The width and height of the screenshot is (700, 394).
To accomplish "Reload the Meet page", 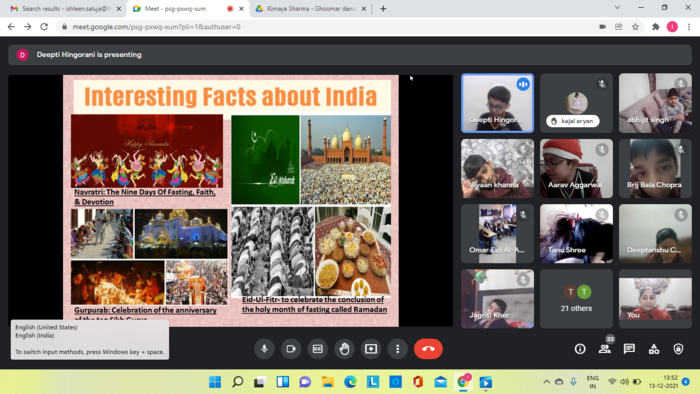I will coord(44,27).
